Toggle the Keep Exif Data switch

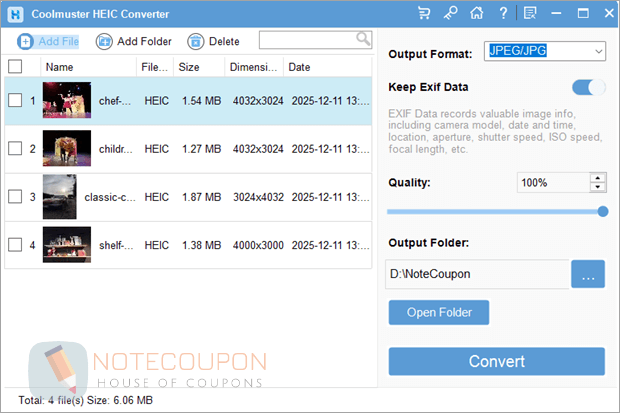tap(589, 87)
